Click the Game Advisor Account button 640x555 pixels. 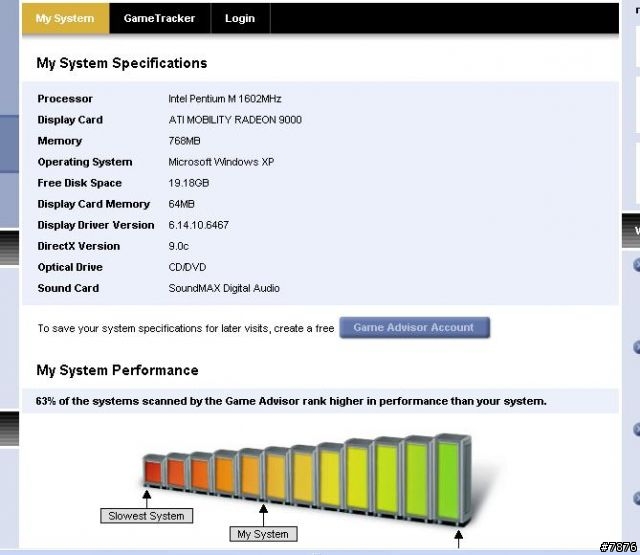click(414, 327)
